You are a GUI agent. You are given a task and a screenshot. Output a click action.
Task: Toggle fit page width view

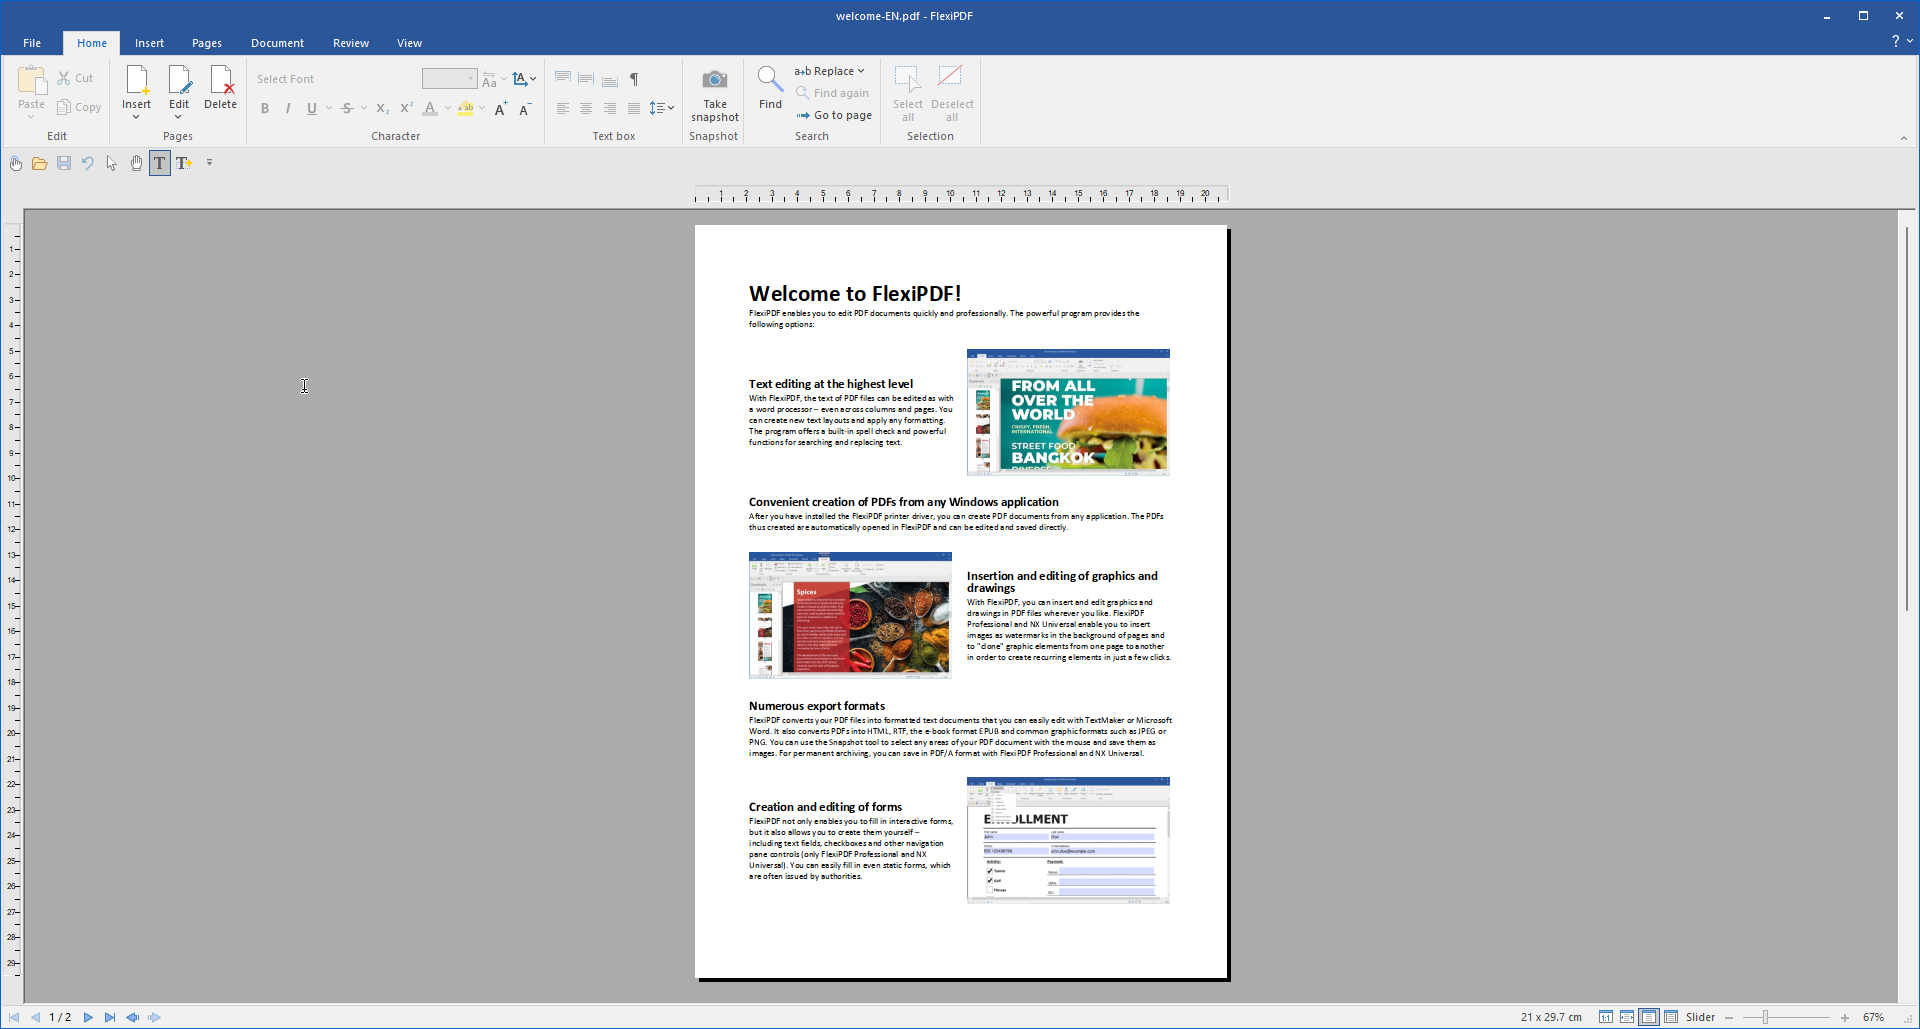1627,1017
